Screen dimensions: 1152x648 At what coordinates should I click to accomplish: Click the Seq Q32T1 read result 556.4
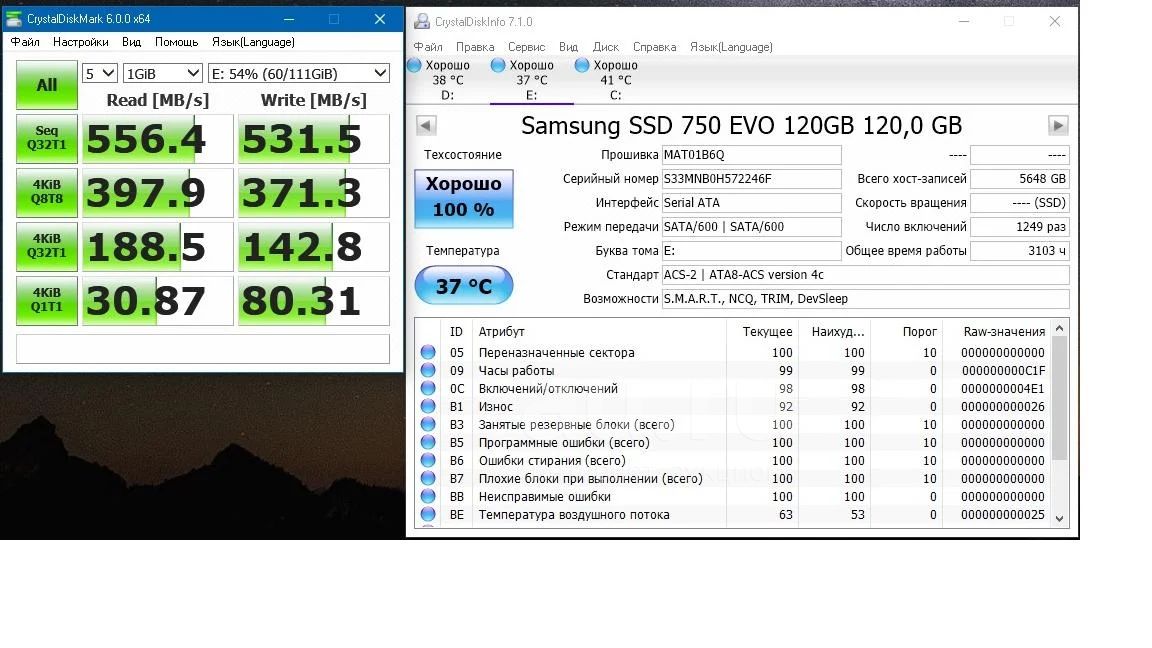tap(157, 139)
